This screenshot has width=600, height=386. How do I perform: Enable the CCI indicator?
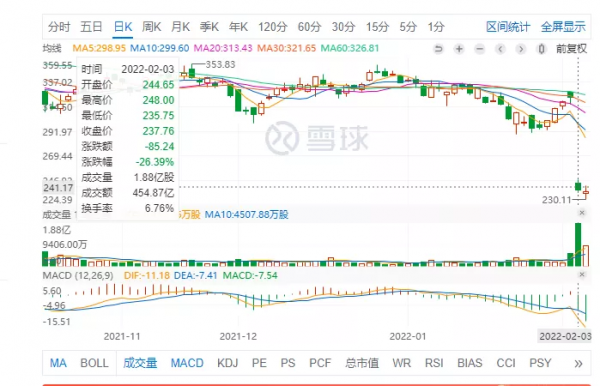(506, 363)
